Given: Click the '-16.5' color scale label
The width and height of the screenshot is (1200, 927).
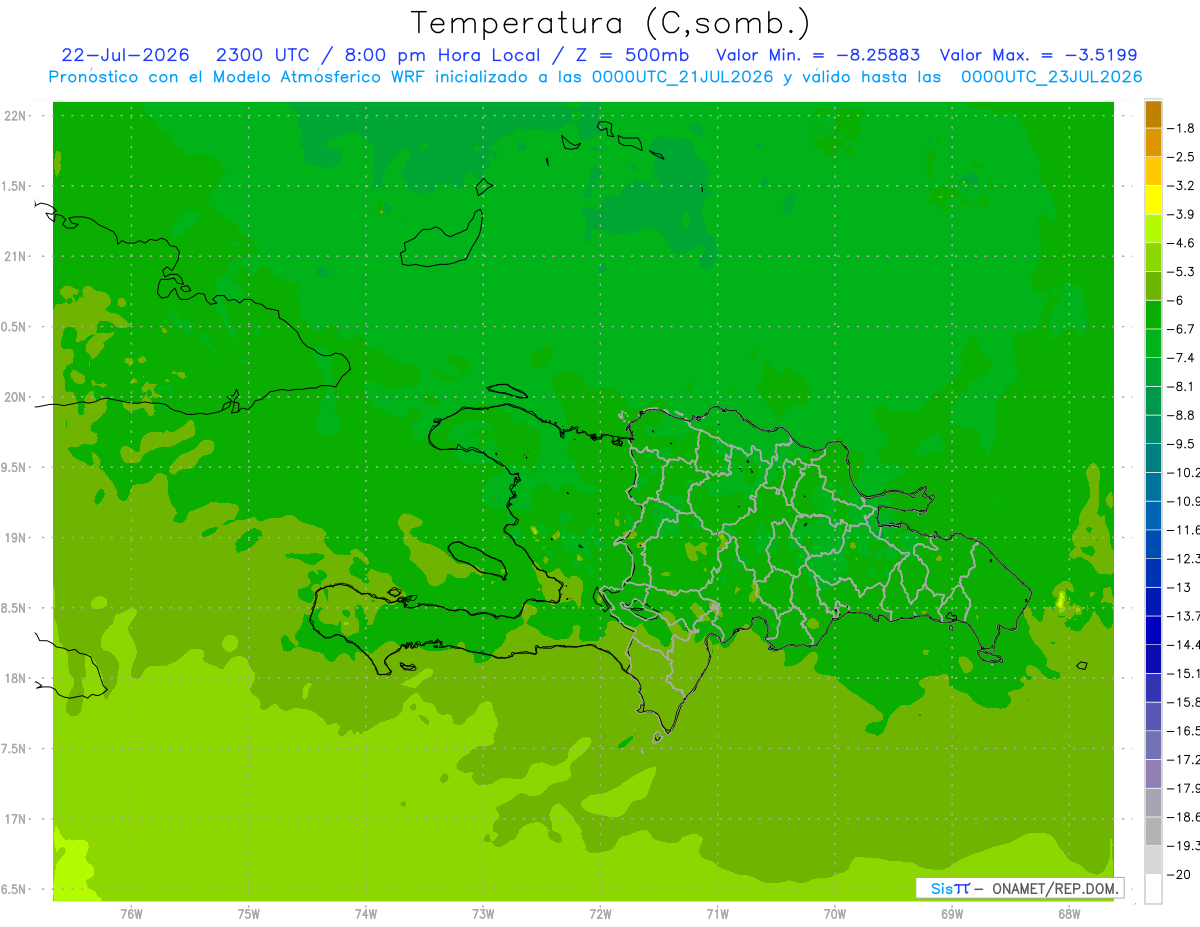Looking at the screenshot, I should tap(1185, 731).
